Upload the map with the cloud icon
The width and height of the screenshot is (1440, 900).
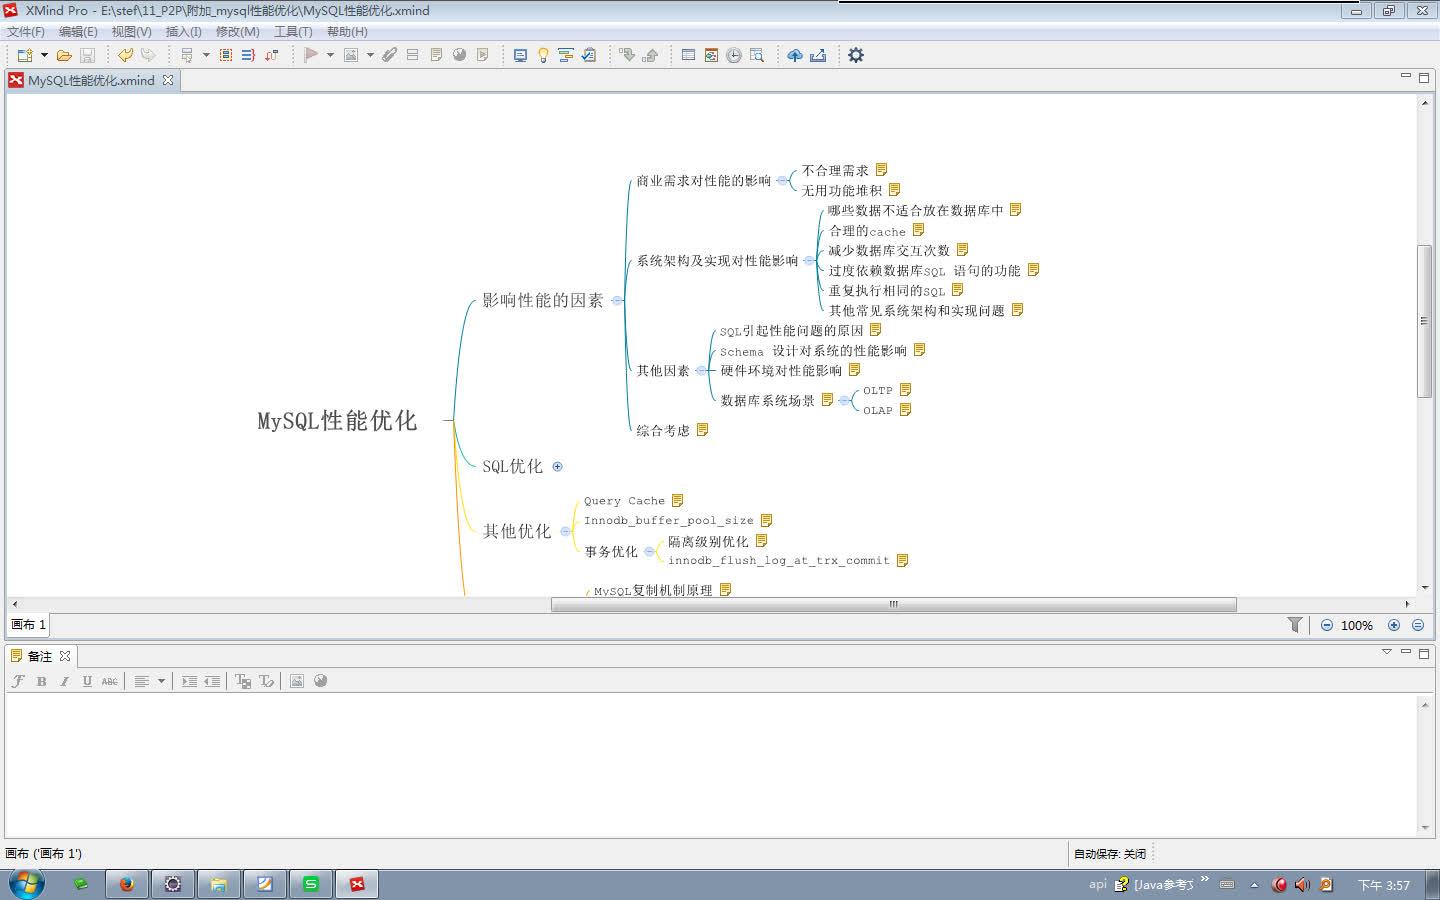795,55
